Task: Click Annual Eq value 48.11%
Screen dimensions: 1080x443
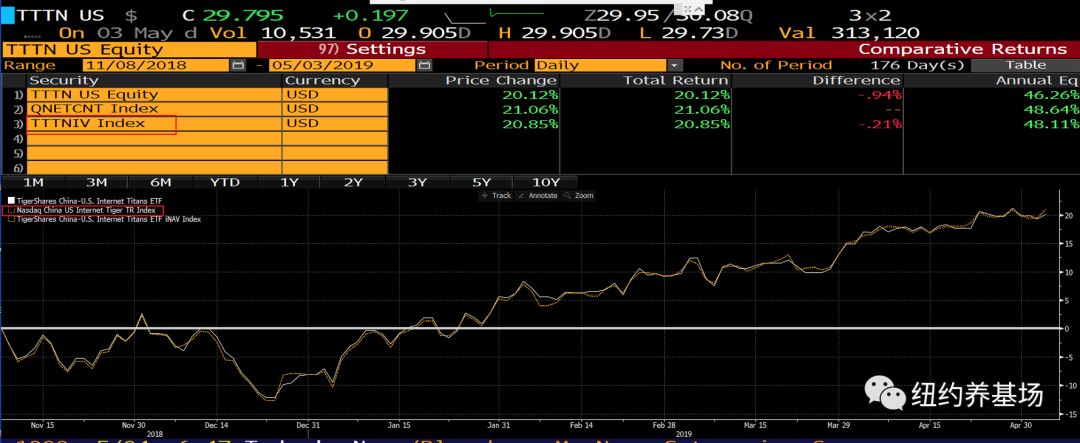Action: tap(1051, 123)
